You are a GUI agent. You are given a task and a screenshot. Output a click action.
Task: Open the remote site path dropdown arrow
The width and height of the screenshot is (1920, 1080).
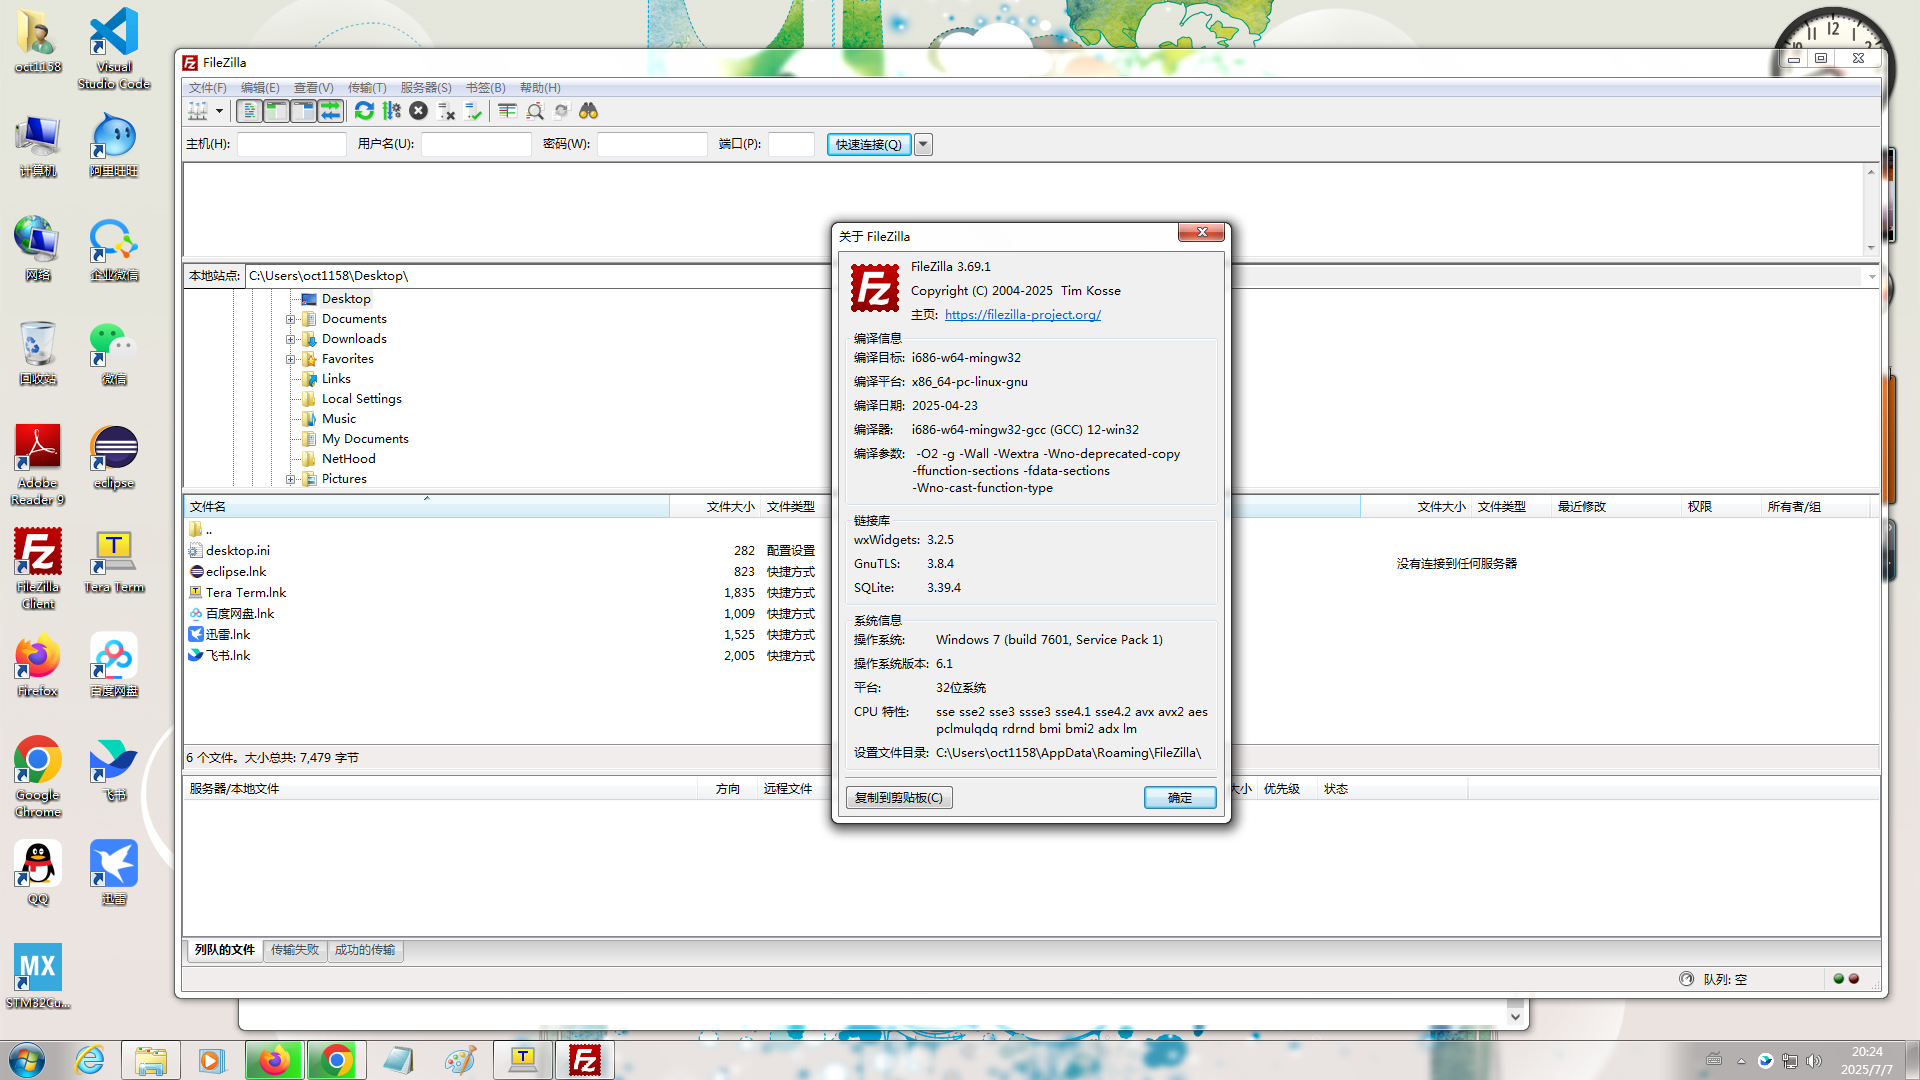1872,276
